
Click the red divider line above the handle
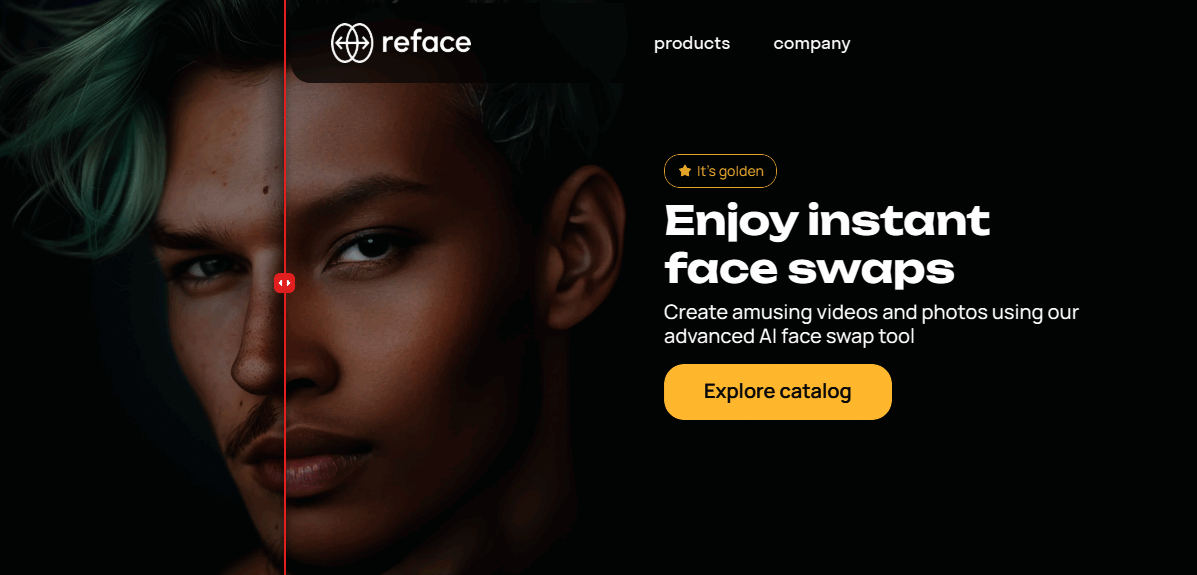[x=285, y=137]
